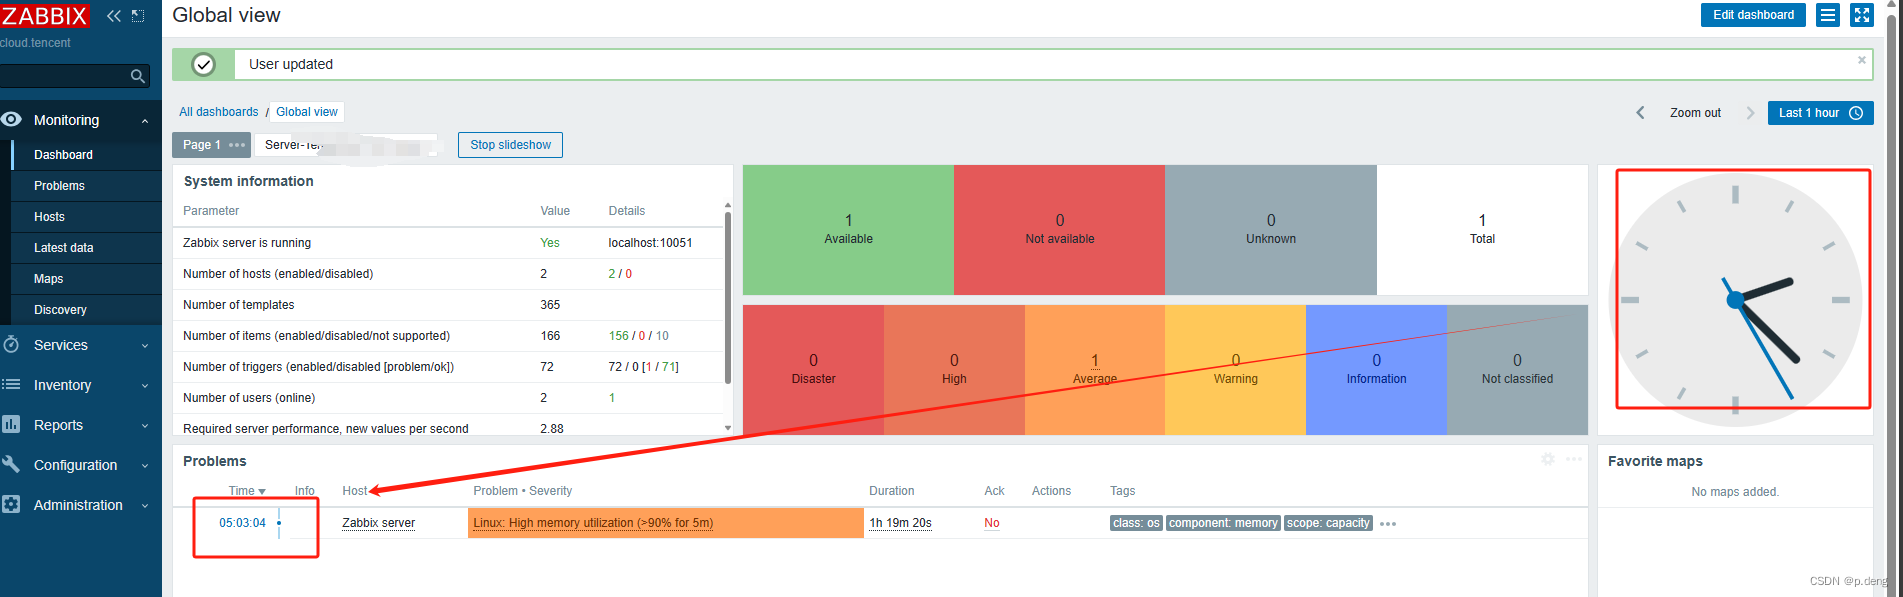Click the Available hosts green tile
The height and width of the screenshot is (597, 1903).
point(848,230)
